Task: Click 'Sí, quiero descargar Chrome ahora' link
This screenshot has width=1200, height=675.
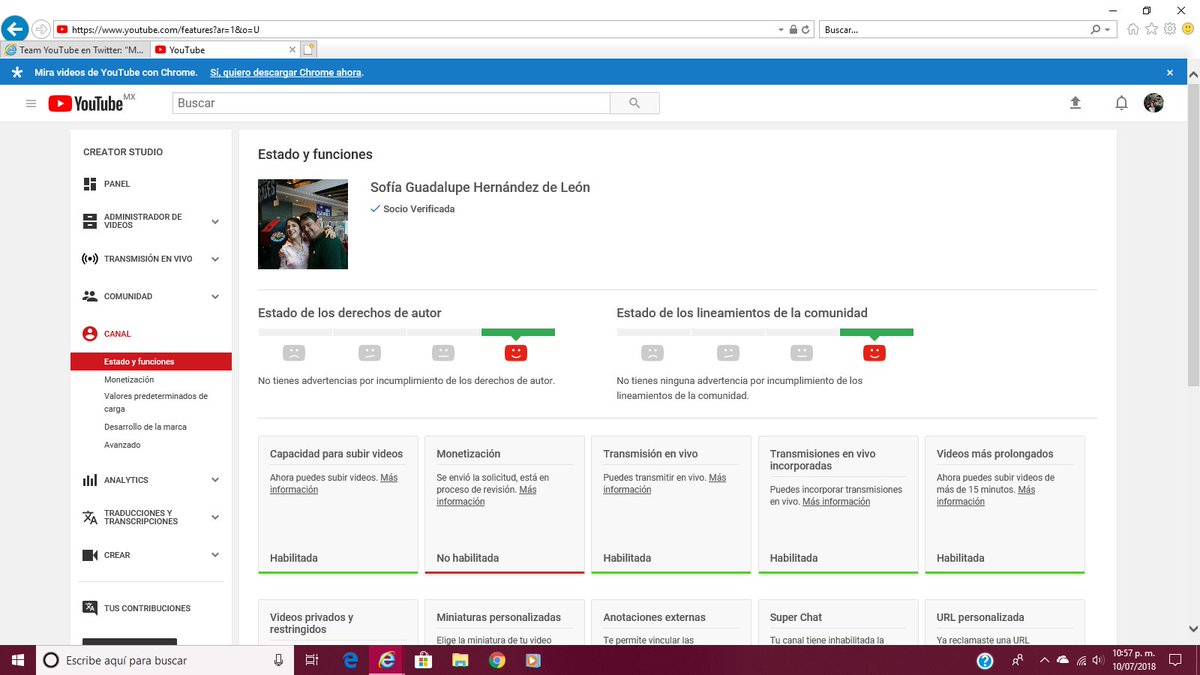Action: [286, 72]
